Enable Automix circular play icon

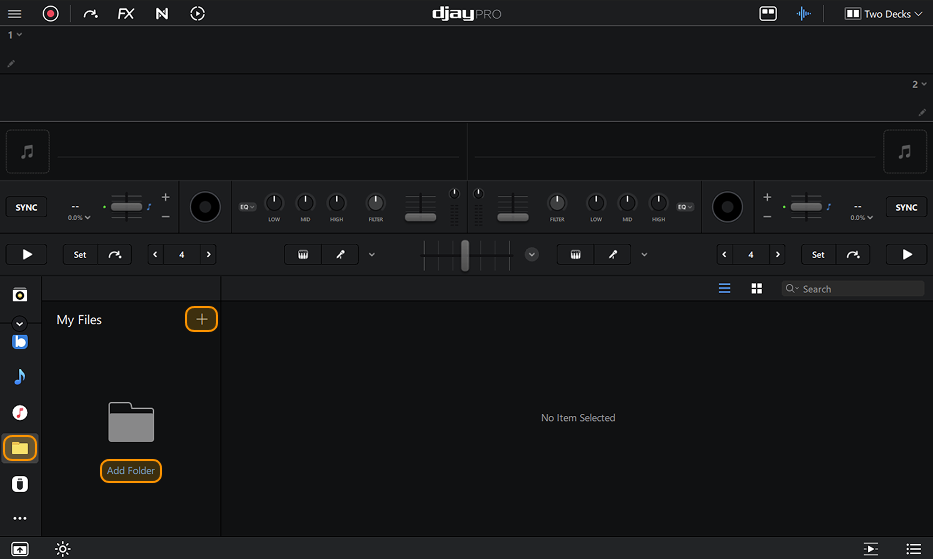click(198, 13)
